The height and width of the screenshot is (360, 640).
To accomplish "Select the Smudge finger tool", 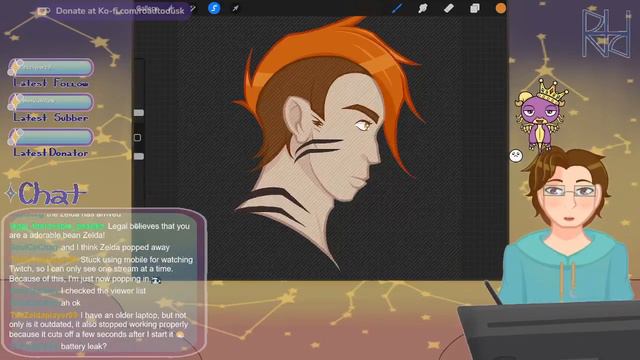I will click(x=423, y=8).
